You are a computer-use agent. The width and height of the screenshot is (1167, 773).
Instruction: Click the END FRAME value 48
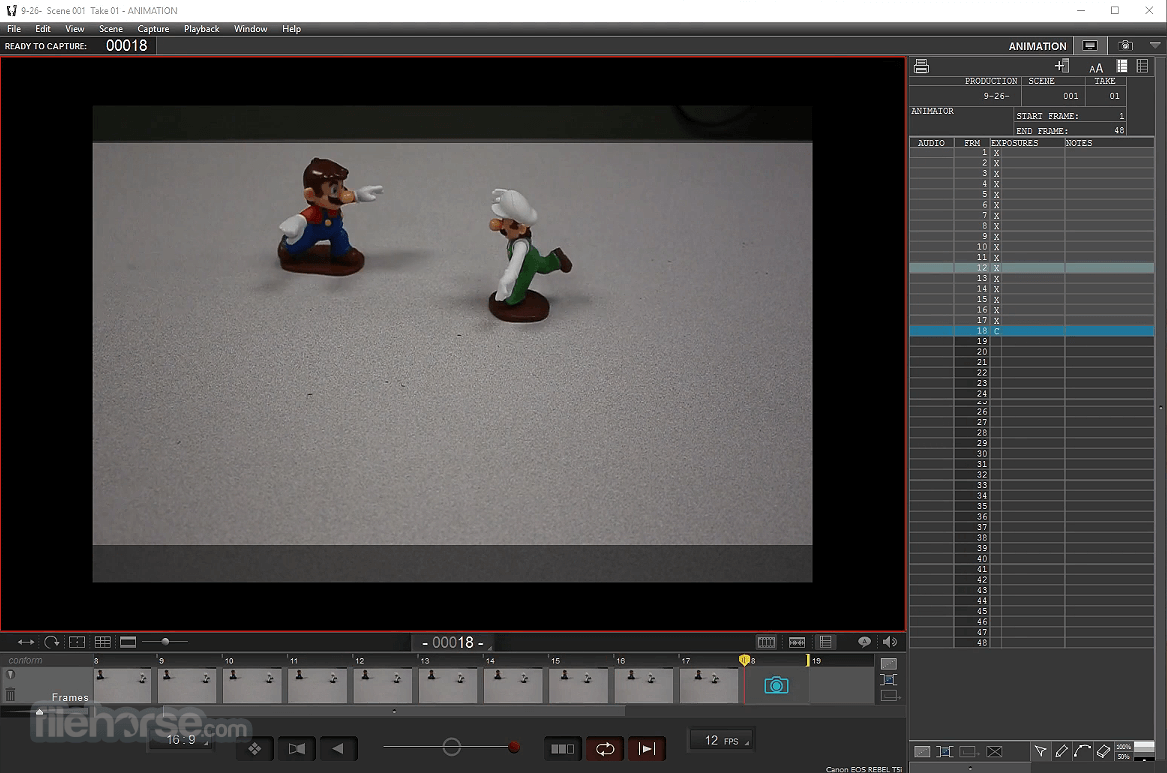(x=1119, y=130)
